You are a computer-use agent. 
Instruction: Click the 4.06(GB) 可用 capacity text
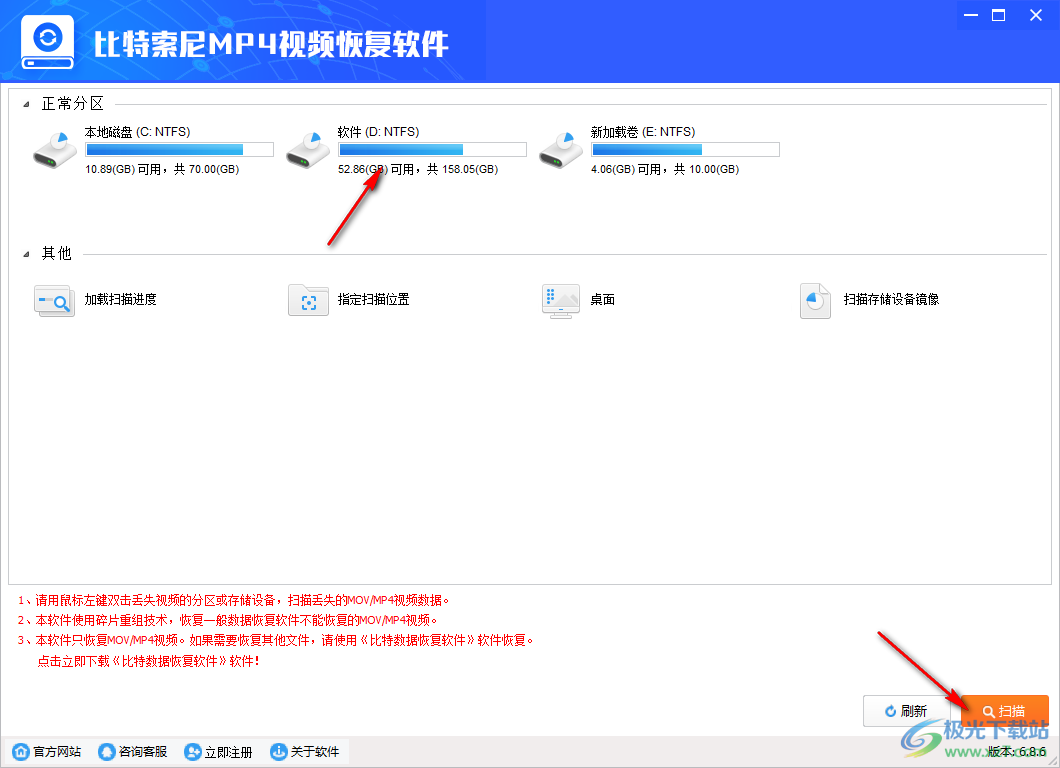tap(626, 169)
